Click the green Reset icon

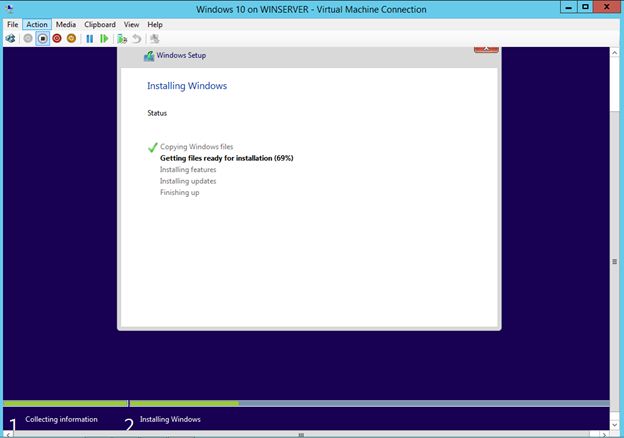[104, 39]
